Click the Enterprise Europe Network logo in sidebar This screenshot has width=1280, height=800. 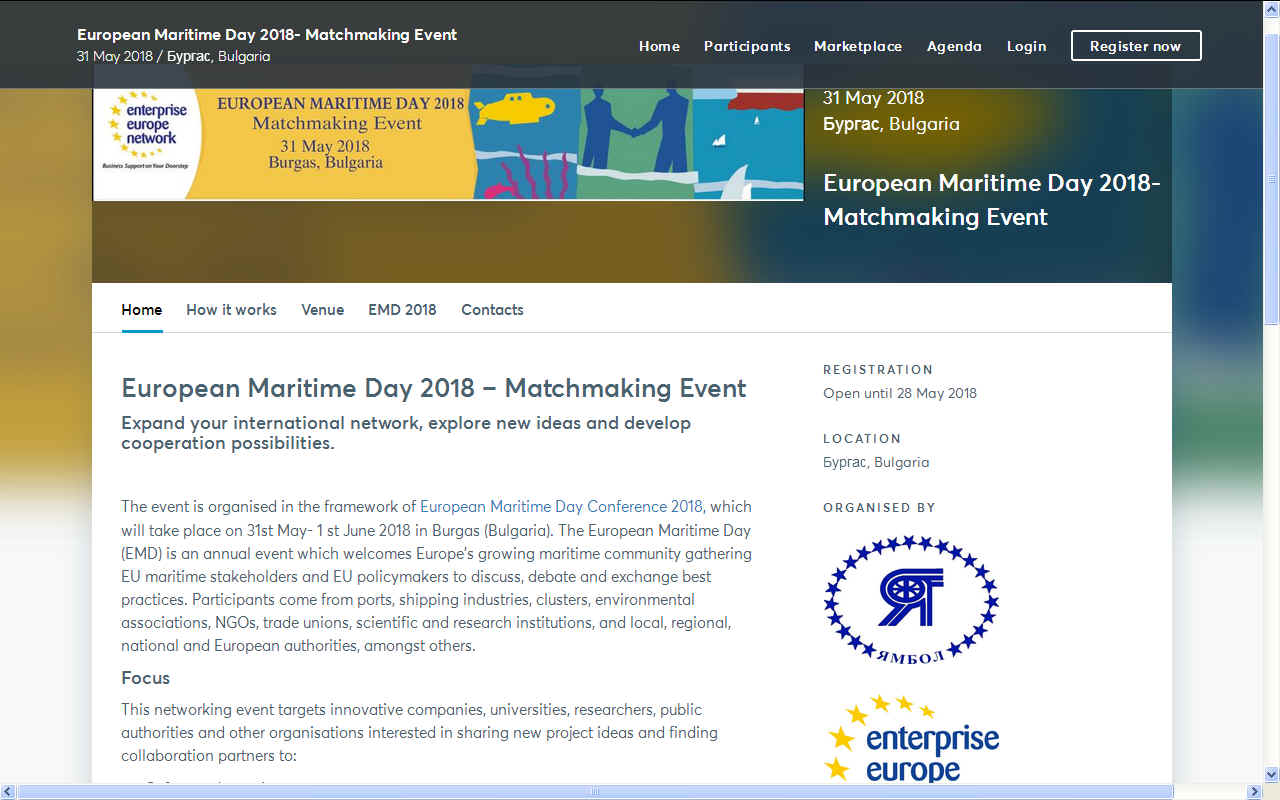pyautogui.click(x=911, y=740)
